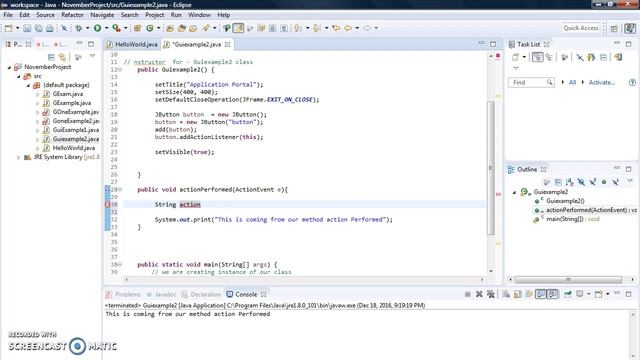The image size is (640, 360).
Task: Click the green New Java Class icon
Action: click(150, 28)
